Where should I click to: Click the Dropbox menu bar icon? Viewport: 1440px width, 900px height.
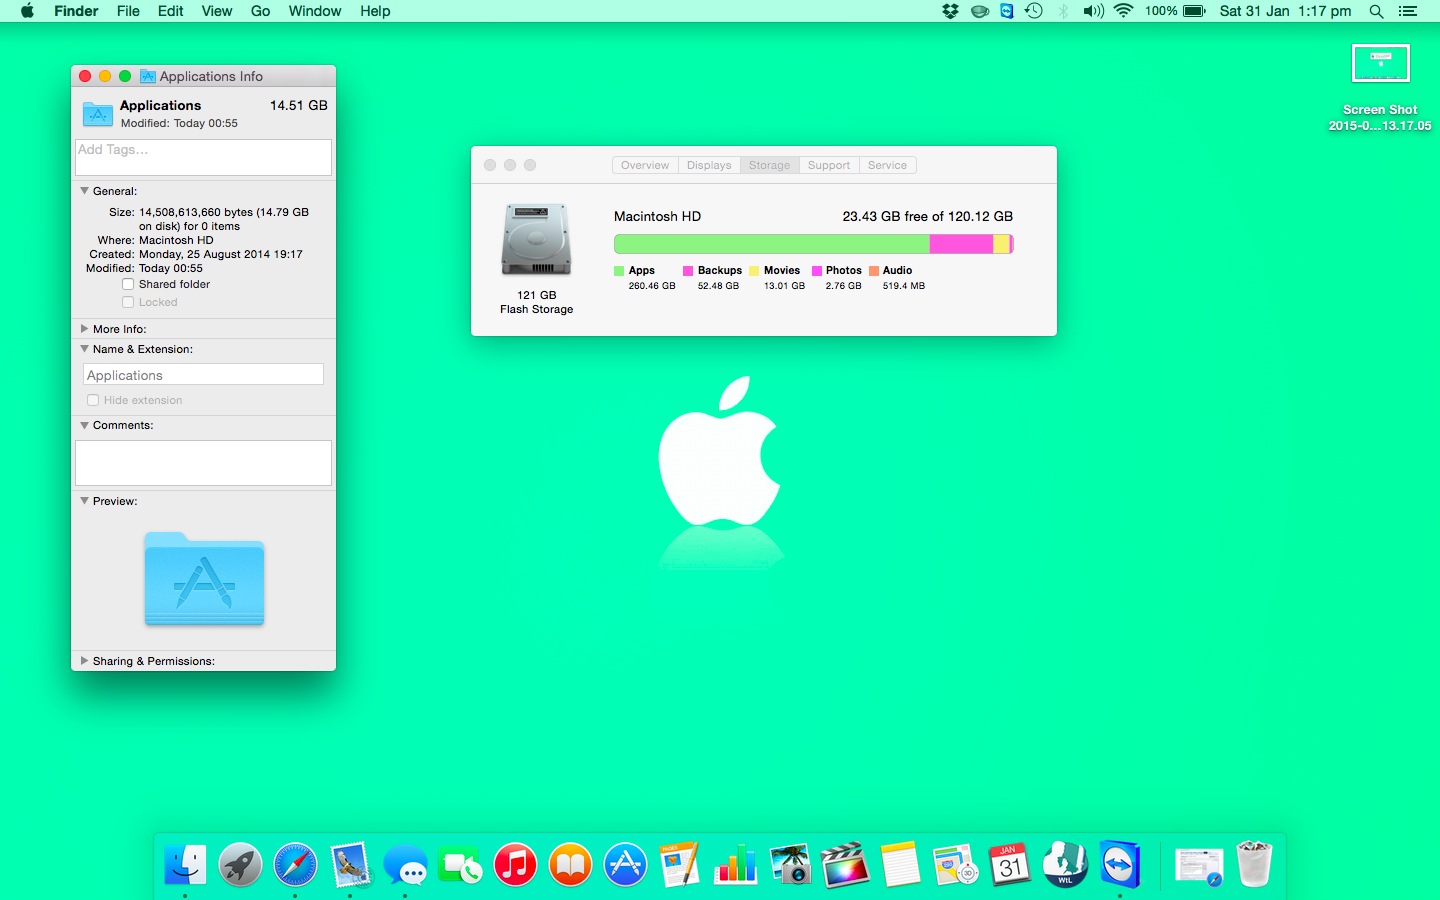(951, 11)
